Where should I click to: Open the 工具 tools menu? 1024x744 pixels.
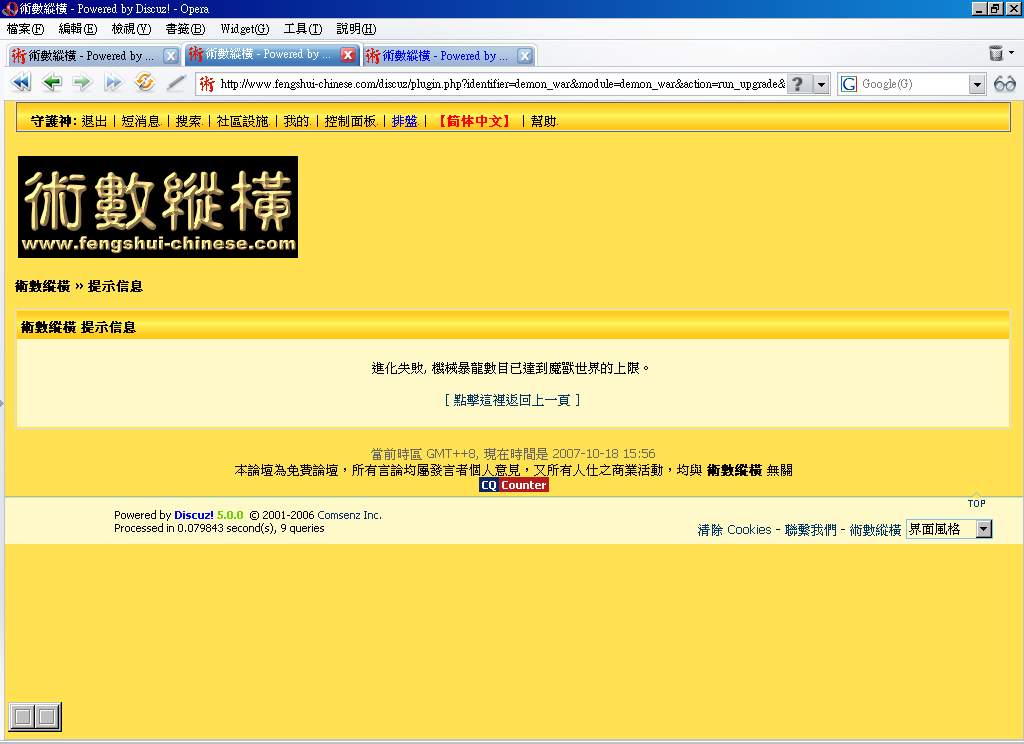(x=302, y=29)
